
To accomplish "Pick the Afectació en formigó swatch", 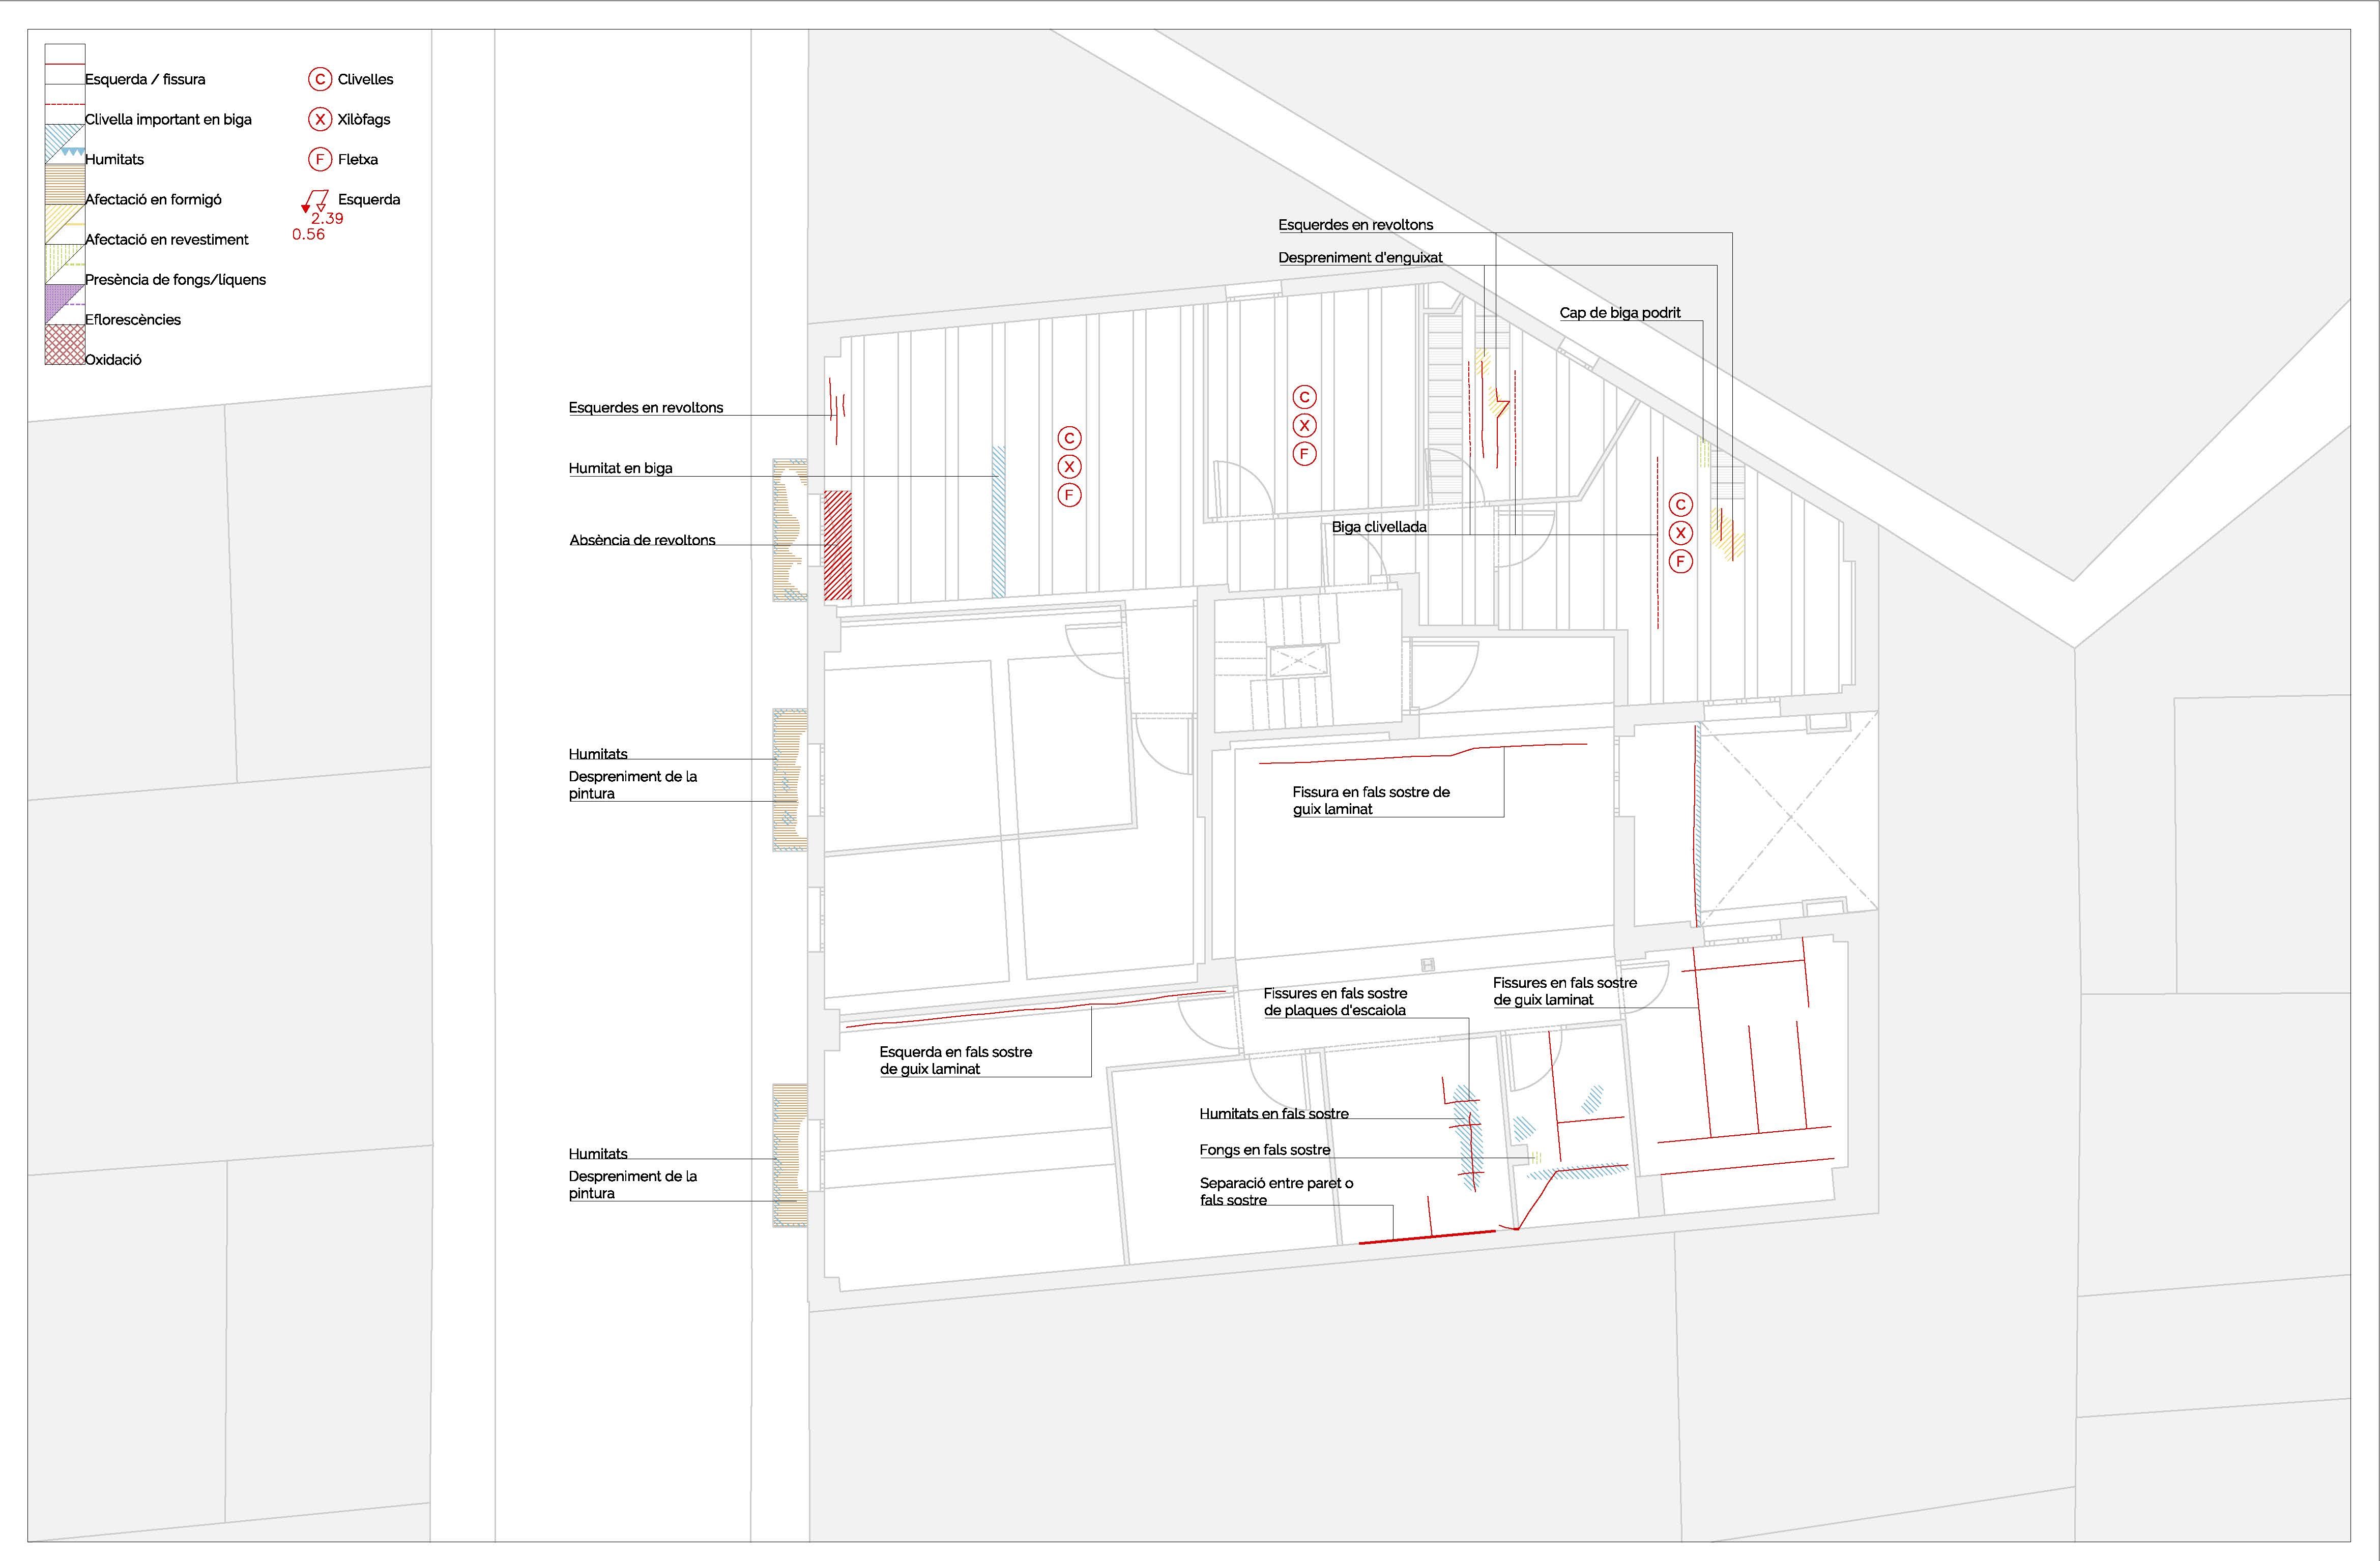I will point(64,184).
